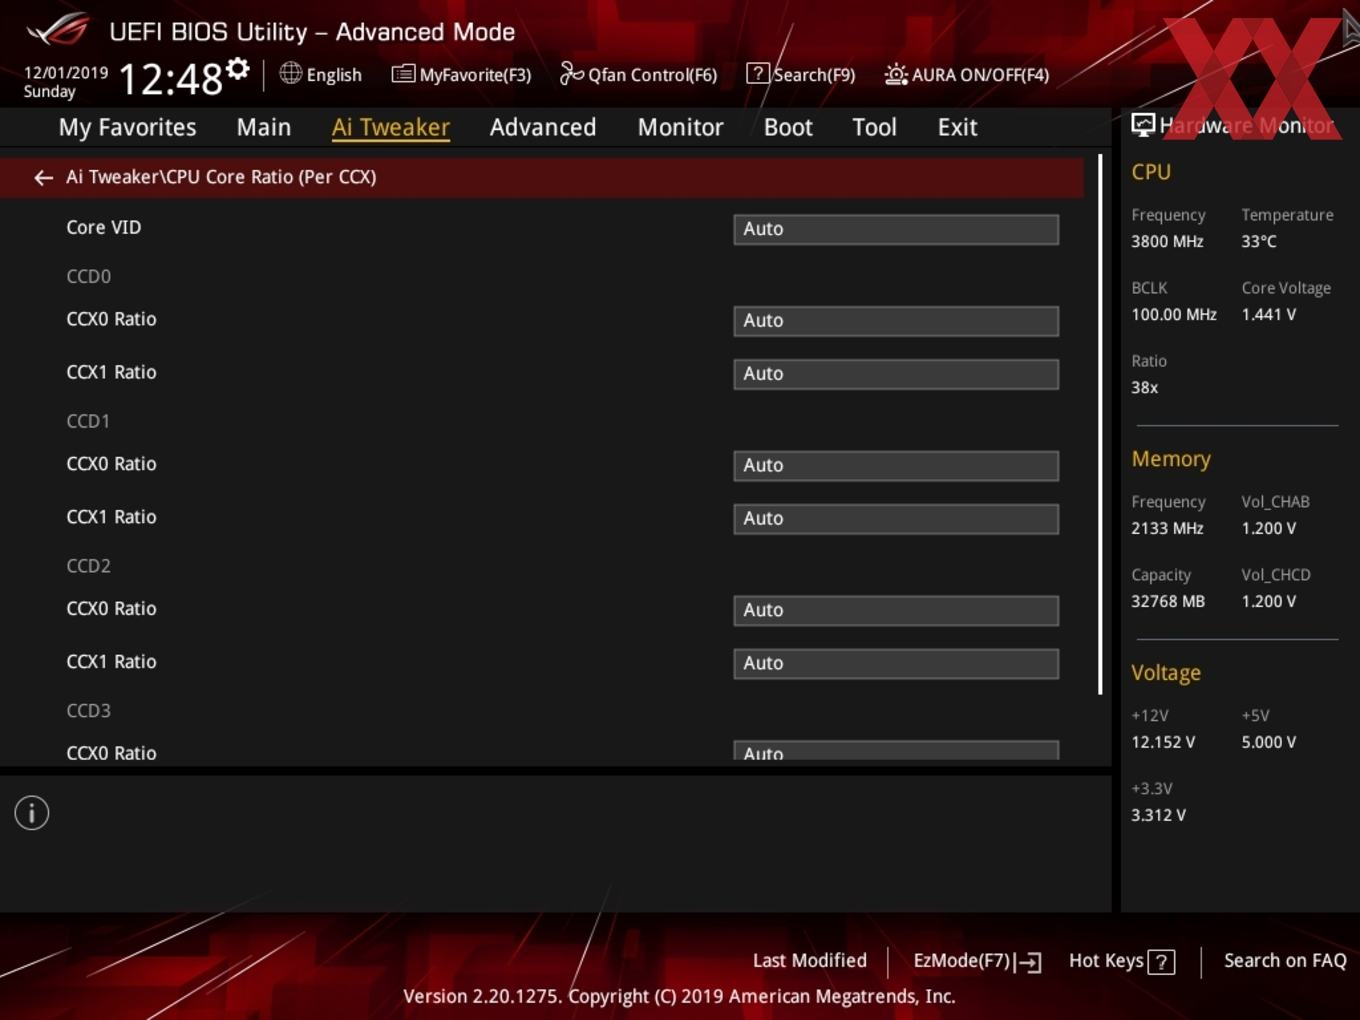Open MyFavorite(F3) panel
This screenshot has height=1020, width=1360.
(x=462, y=75)
